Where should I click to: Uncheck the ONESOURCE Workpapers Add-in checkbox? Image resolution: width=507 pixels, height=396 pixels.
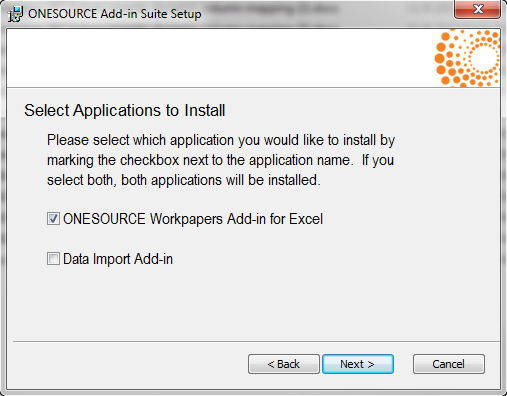[x=53, y=219]
